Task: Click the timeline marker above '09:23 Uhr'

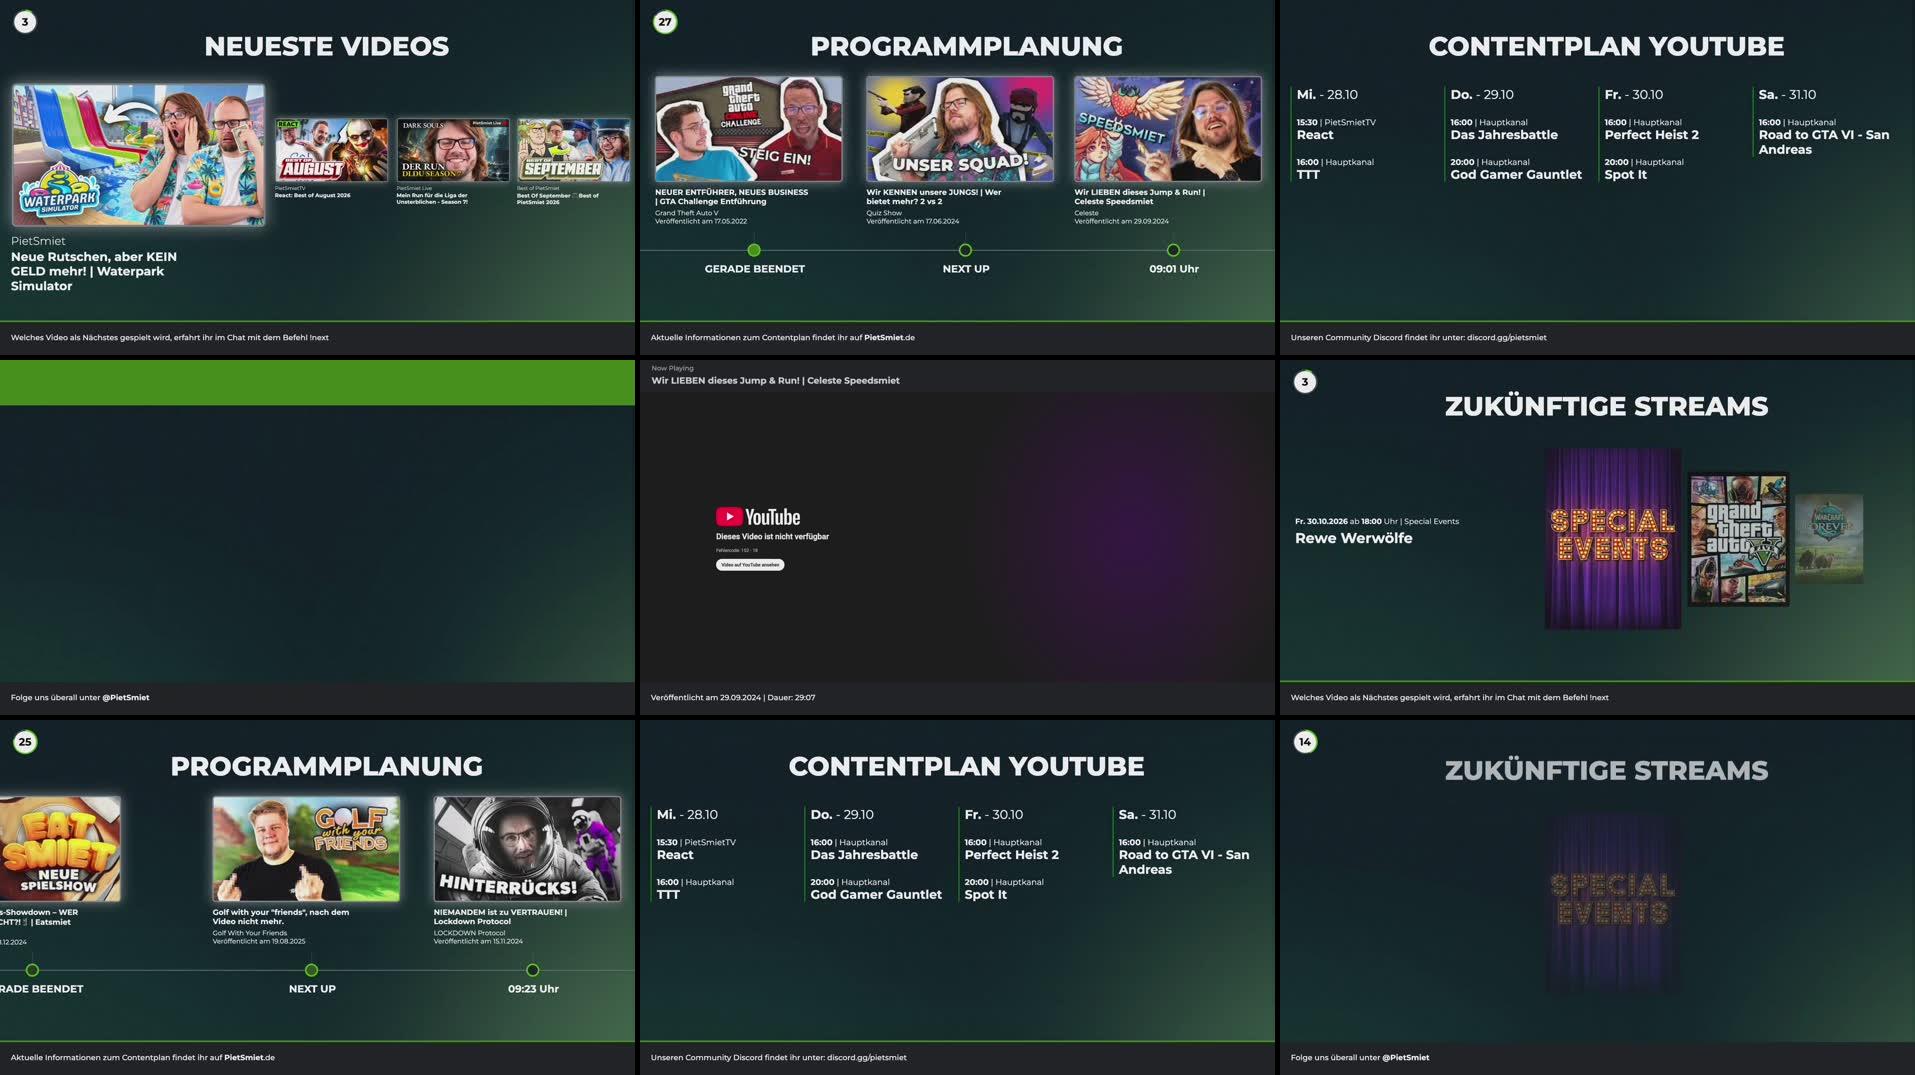Action: [532, 970]
